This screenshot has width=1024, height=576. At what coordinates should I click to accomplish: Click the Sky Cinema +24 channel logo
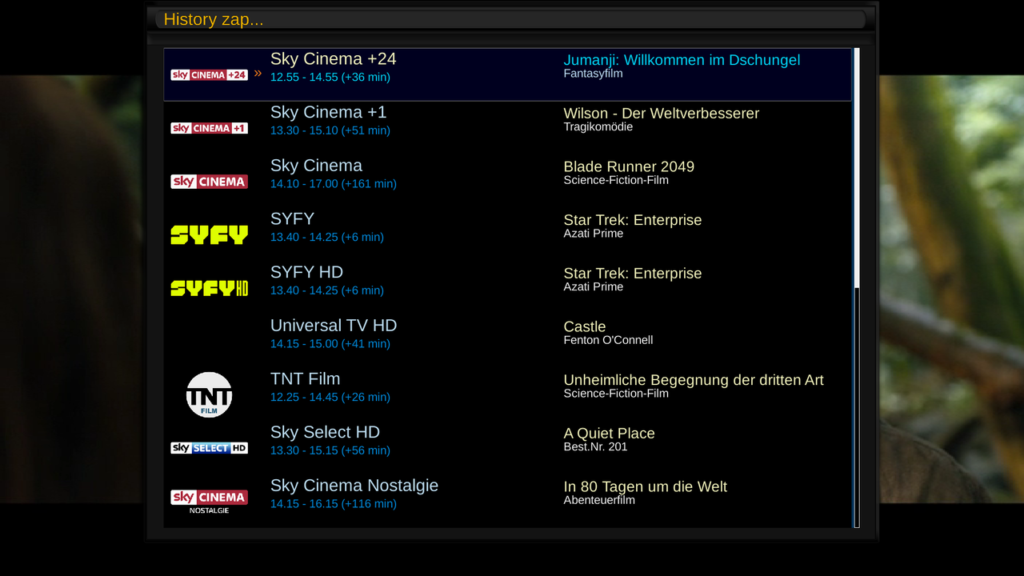[209, 75]
